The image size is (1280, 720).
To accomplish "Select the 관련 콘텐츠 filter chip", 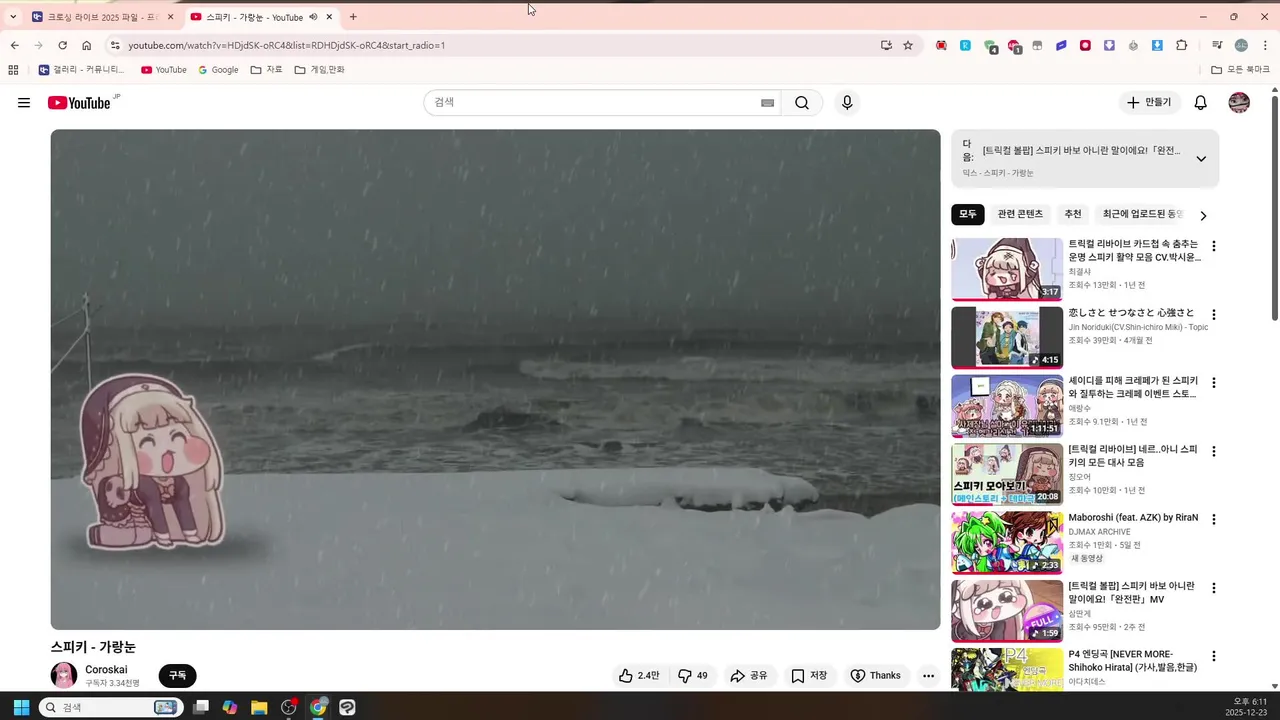I will pyautogui.click(x=1020, y=214).
